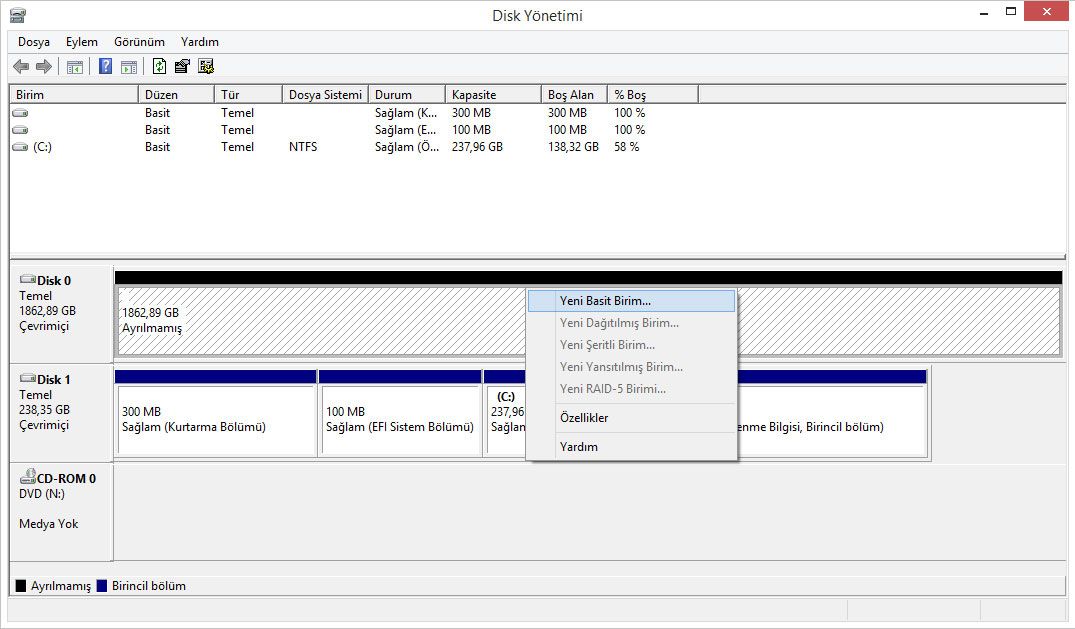Click the CD-ROM 0 drive icon
Viewport: 1075px width, 629px height.
point(27,476)
